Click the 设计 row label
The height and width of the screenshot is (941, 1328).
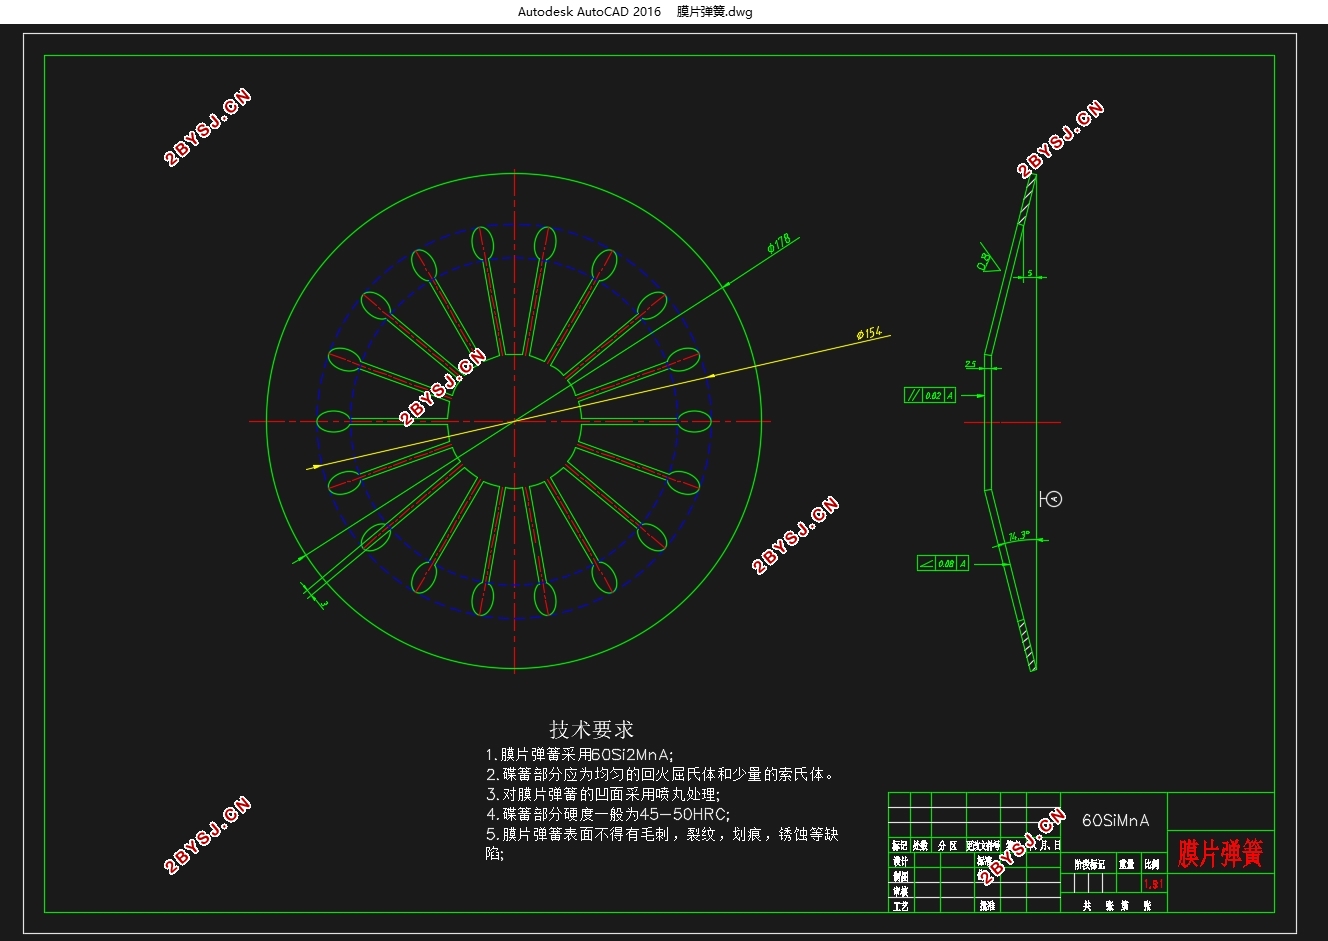[900, 861]
